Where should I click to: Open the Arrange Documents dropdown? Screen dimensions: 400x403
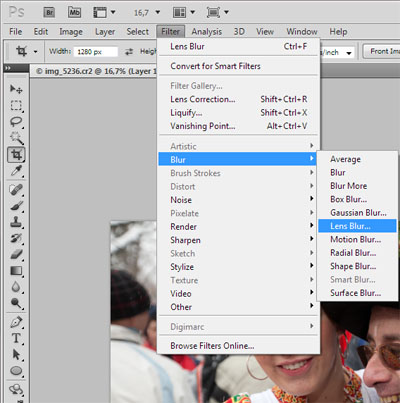[x=184, y=13]
